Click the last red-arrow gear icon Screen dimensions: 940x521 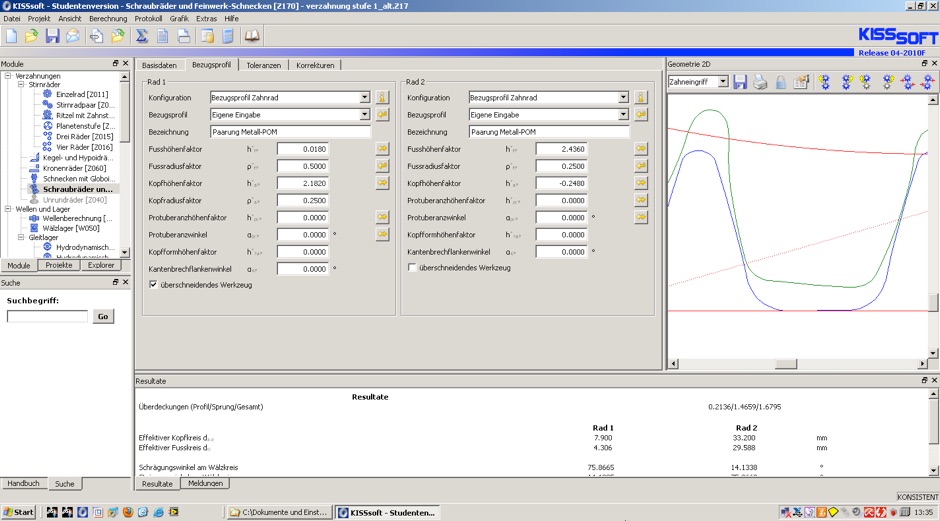coord(929,82)
